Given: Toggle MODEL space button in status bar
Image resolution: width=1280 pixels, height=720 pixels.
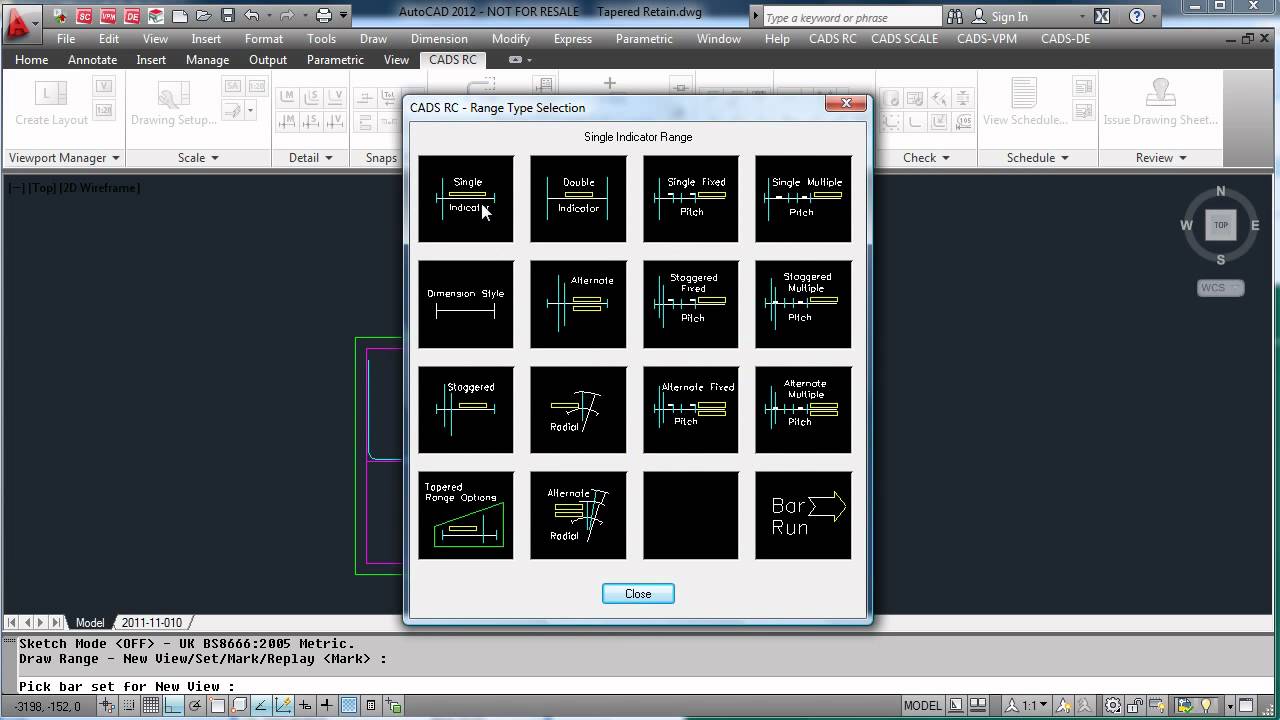Looking at the screenshot, I should tap(923, 706).
